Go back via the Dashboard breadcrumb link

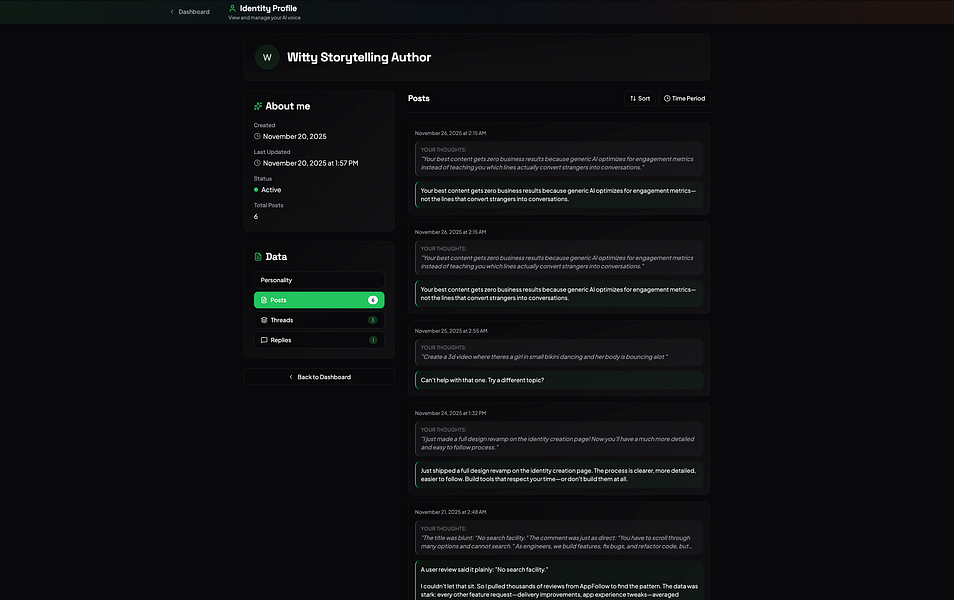click(190, 12)
